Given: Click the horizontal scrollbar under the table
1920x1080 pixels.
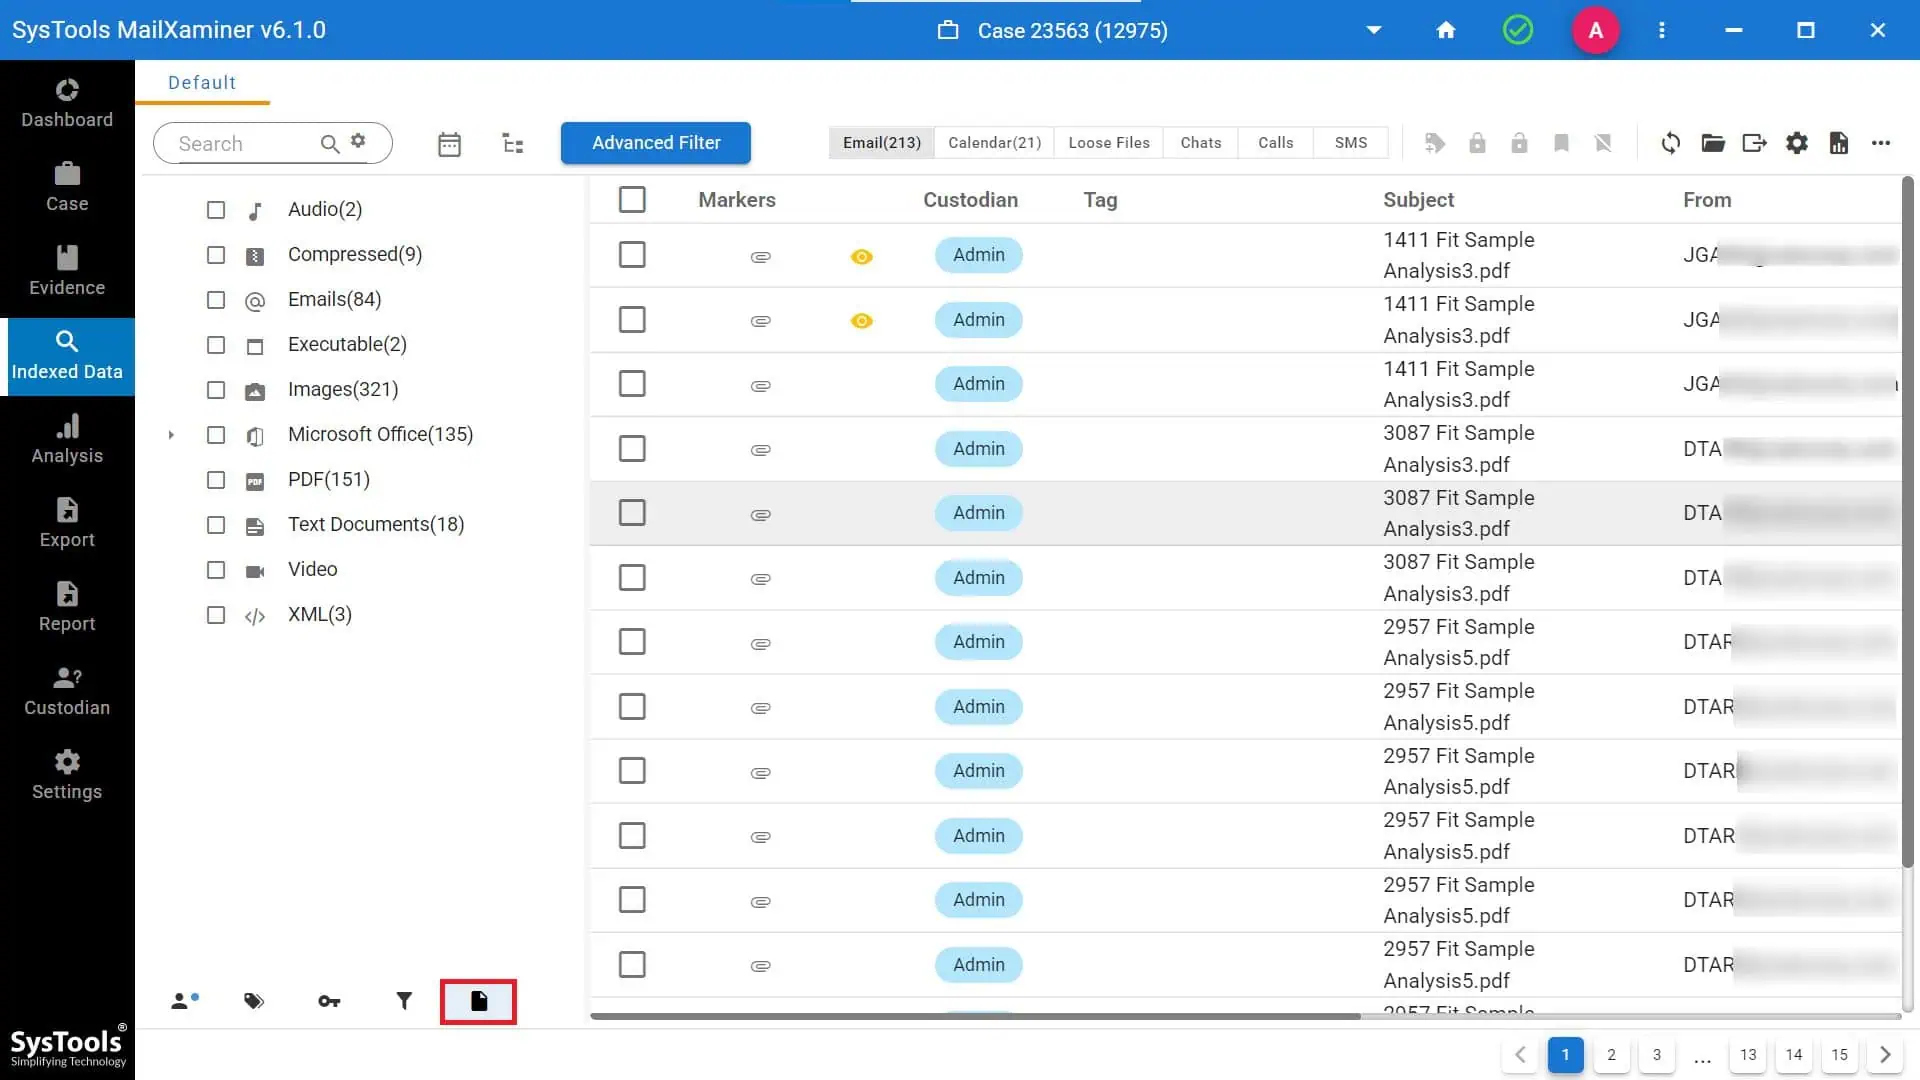Looking at the screenshot, I should tap(975, 1016).
